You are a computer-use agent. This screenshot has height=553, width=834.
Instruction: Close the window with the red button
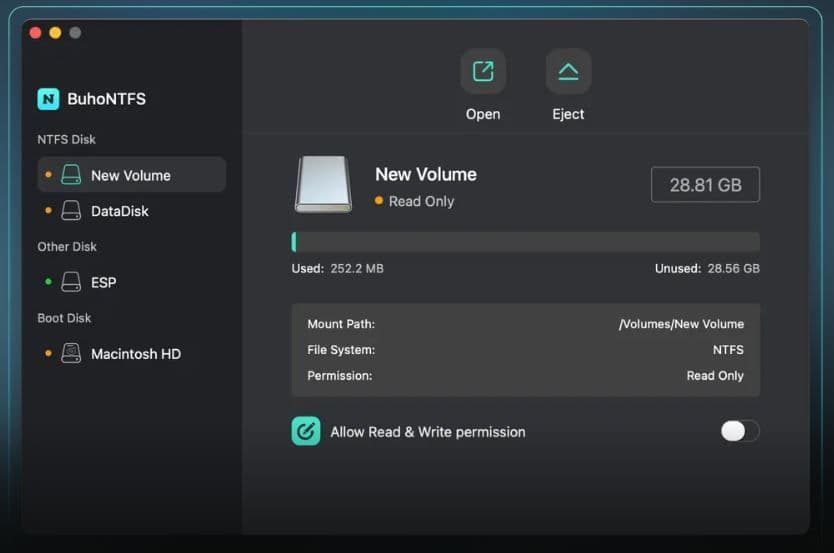point(36,33)
